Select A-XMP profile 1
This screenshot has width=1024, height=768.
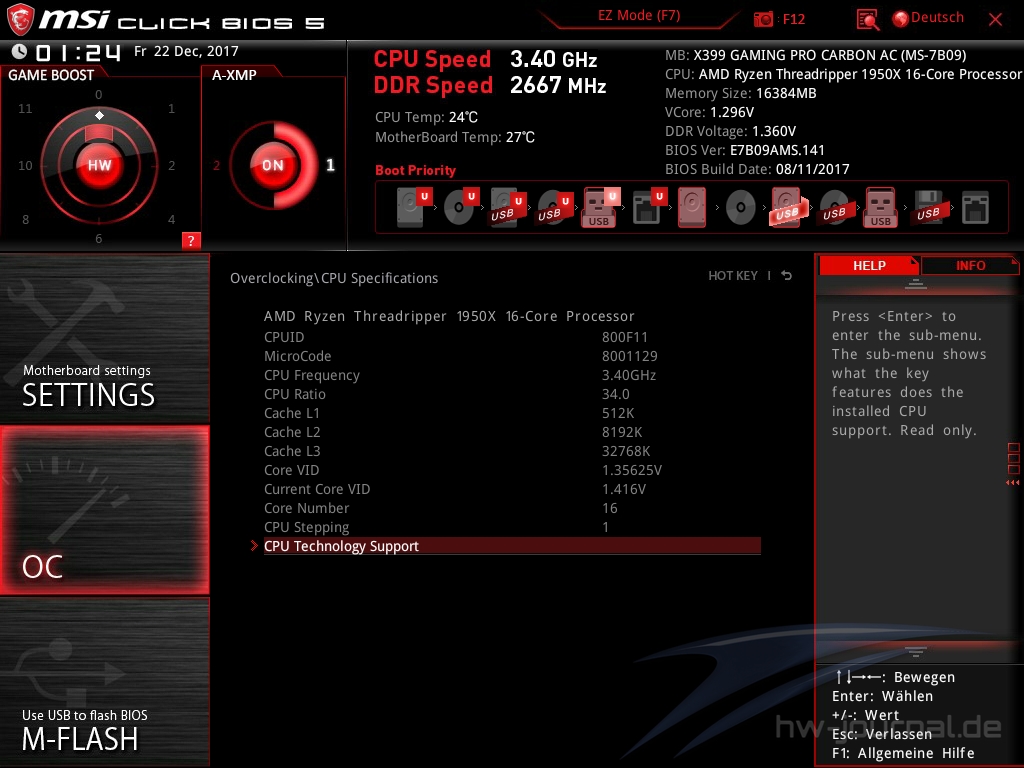330,165
